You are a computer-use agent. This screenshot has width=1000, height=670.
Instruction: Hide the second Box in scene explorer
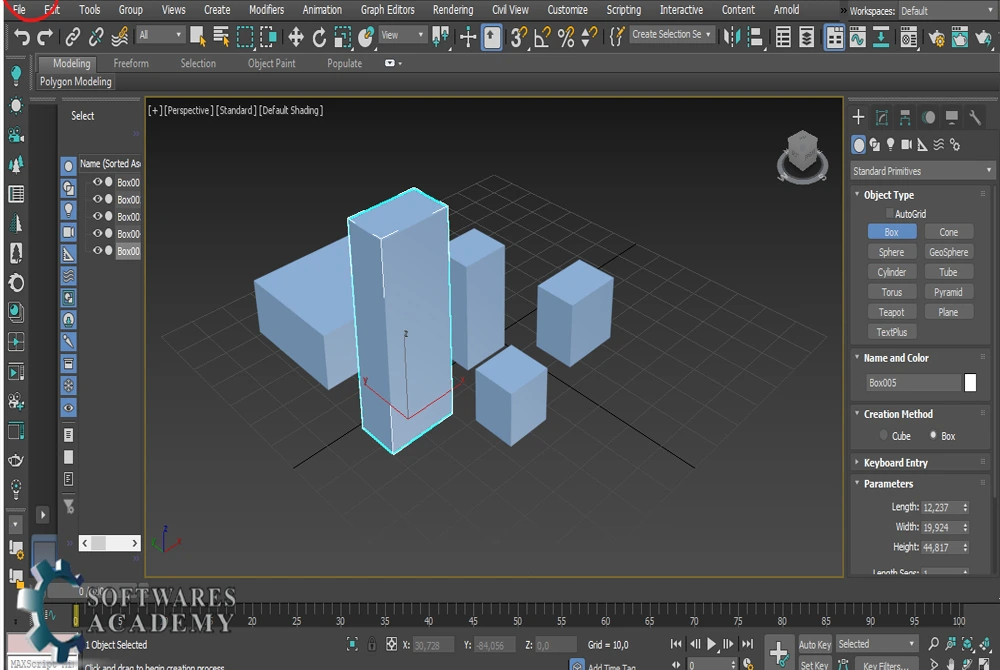tap(98, 199)
